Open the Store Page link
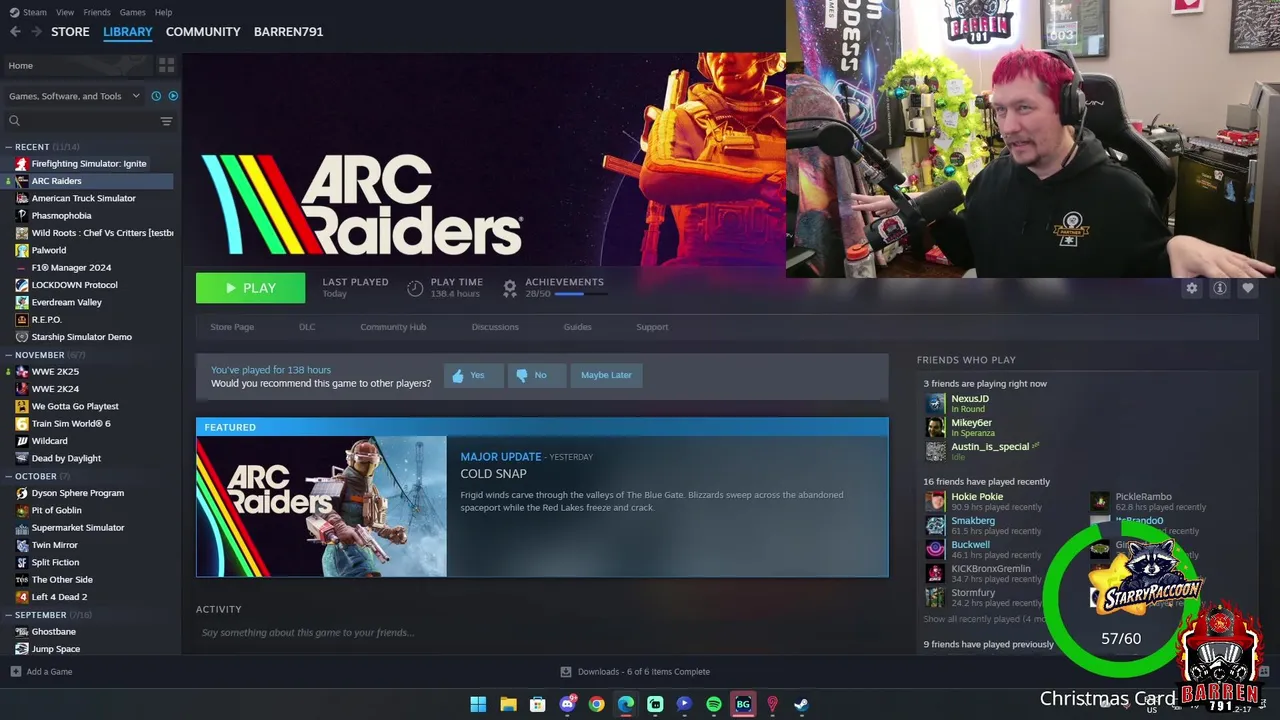Viewport: 1280px width, 720px height. [232, 327]
